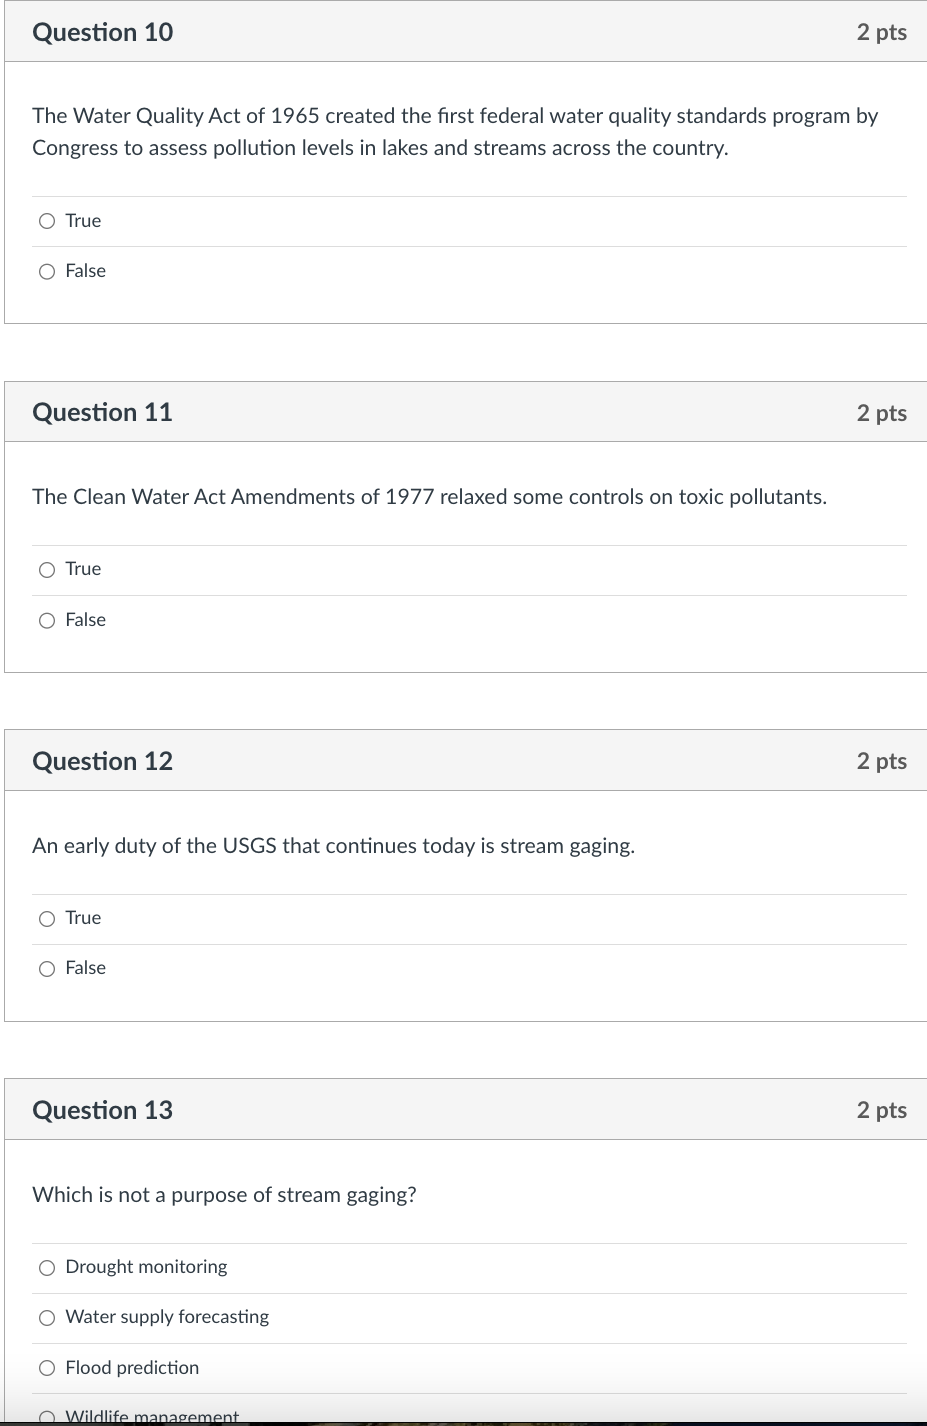Click the 2 pts label on Question 10

point(881,32)
